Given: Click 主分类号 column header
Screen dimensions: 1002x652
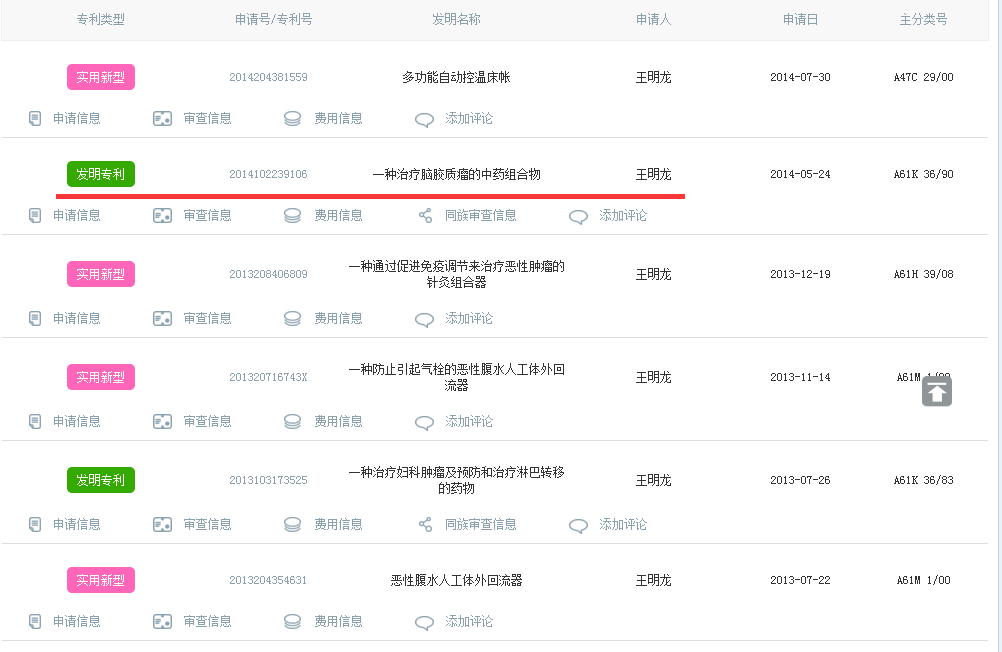Looking at the screenshot, I should pos(923,20).
